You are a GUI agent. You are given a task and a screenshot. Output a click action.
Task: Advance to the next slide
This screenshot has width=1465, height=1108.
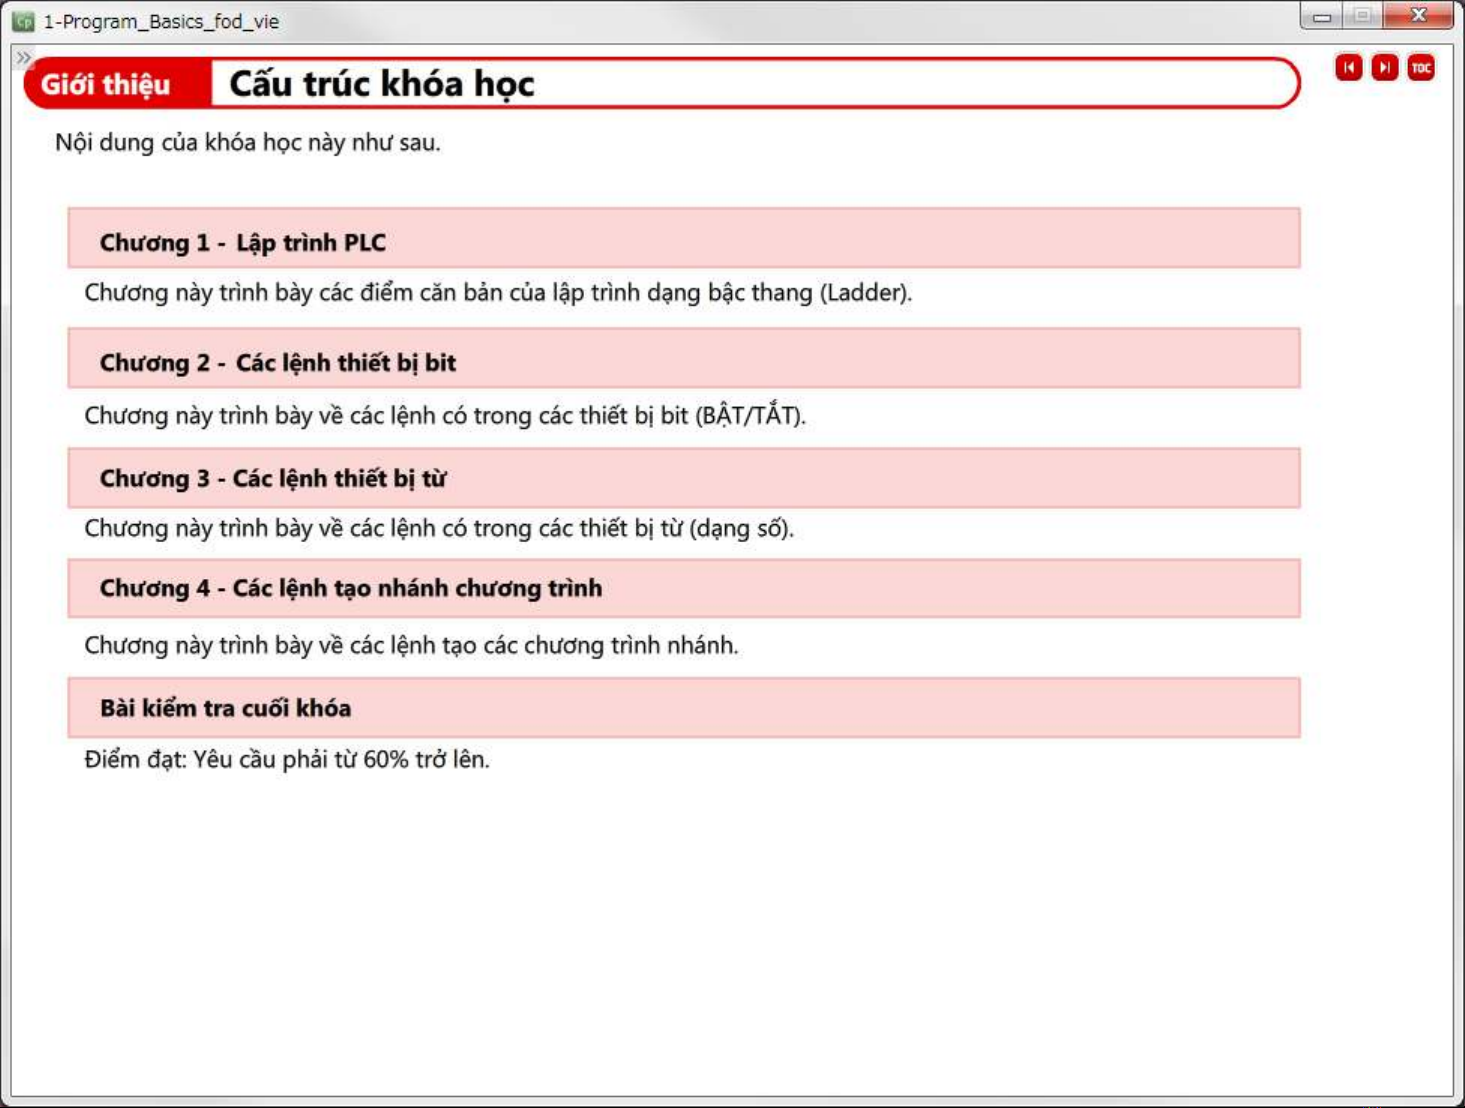pos(1384,68)
